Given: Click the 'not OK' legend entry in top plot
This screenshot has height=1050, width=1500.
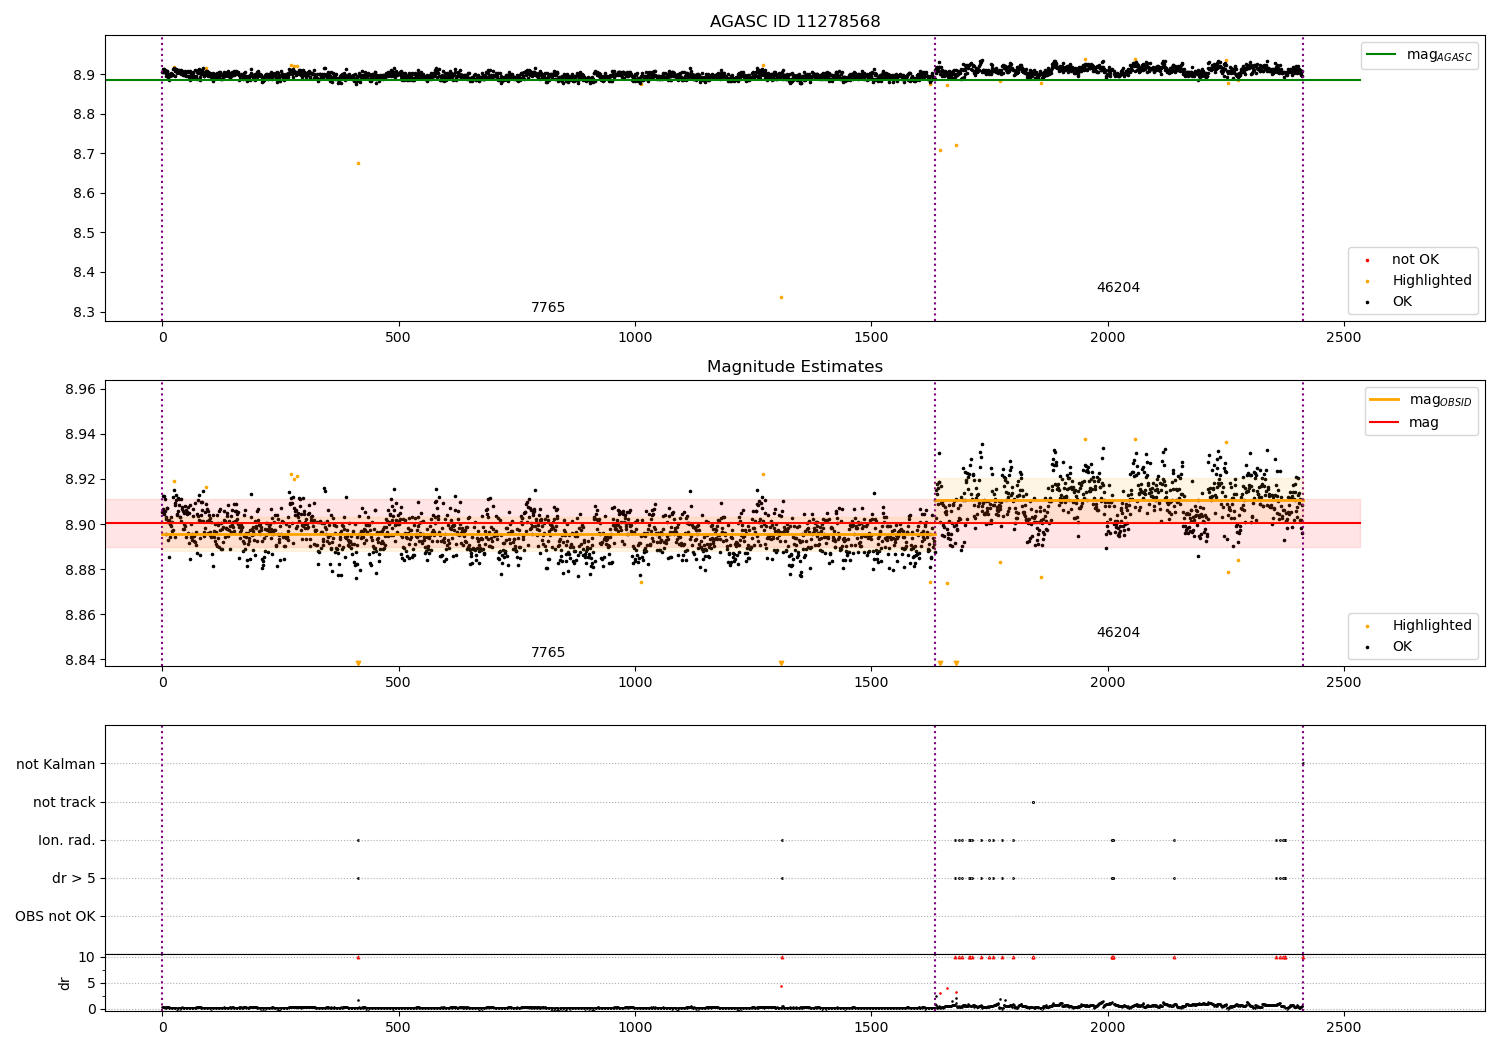Looking at the screenshot, I should (x=1415, y=260).
